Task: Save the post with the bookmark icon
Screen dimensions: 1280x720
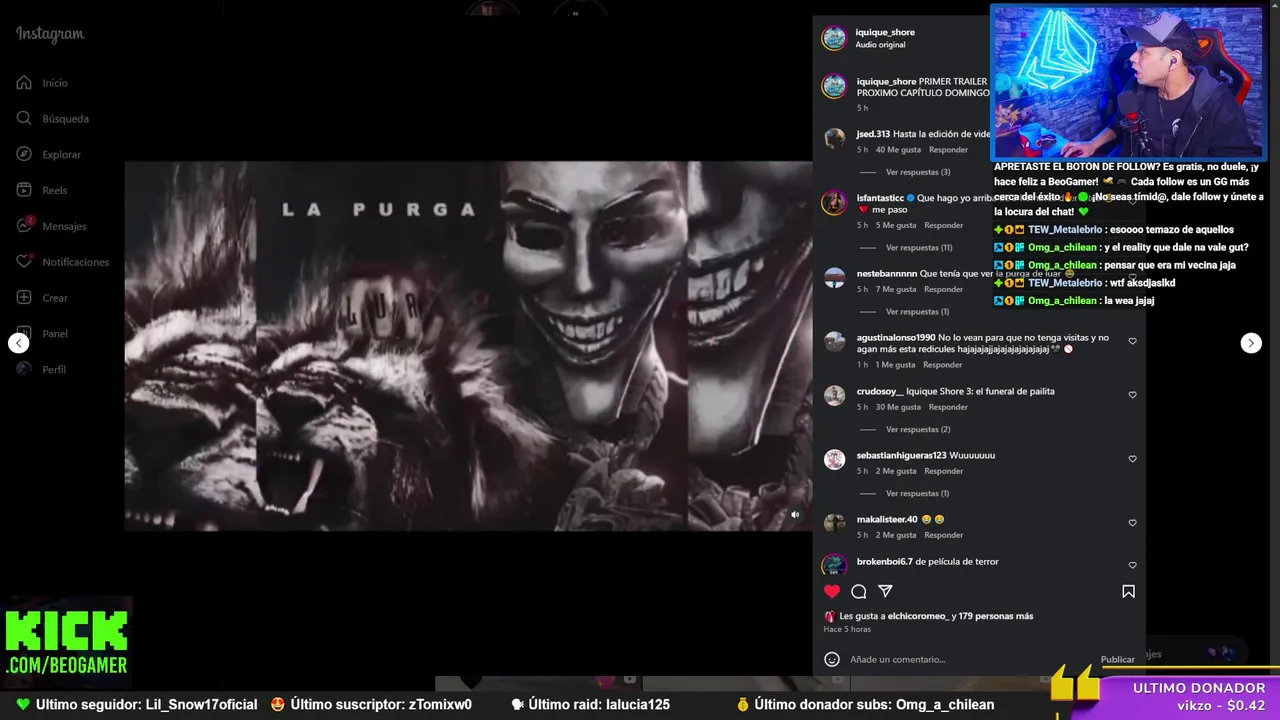Action: point(1128,591)
